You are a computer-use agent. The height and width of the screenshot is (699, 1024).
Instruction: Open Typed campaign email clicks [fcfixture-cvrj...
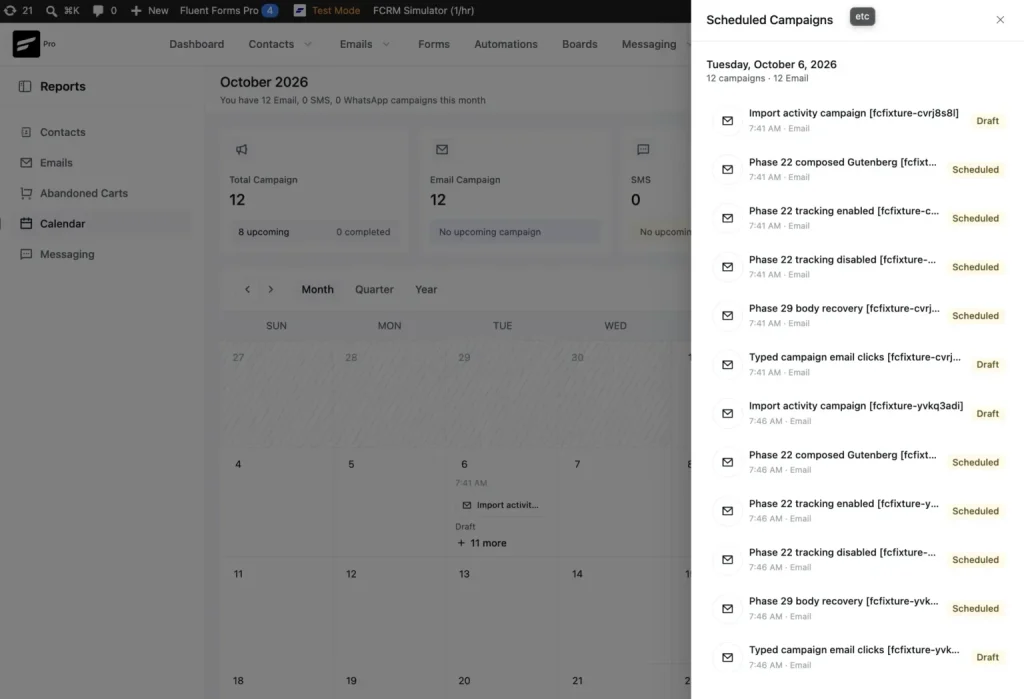click(857, 365)
